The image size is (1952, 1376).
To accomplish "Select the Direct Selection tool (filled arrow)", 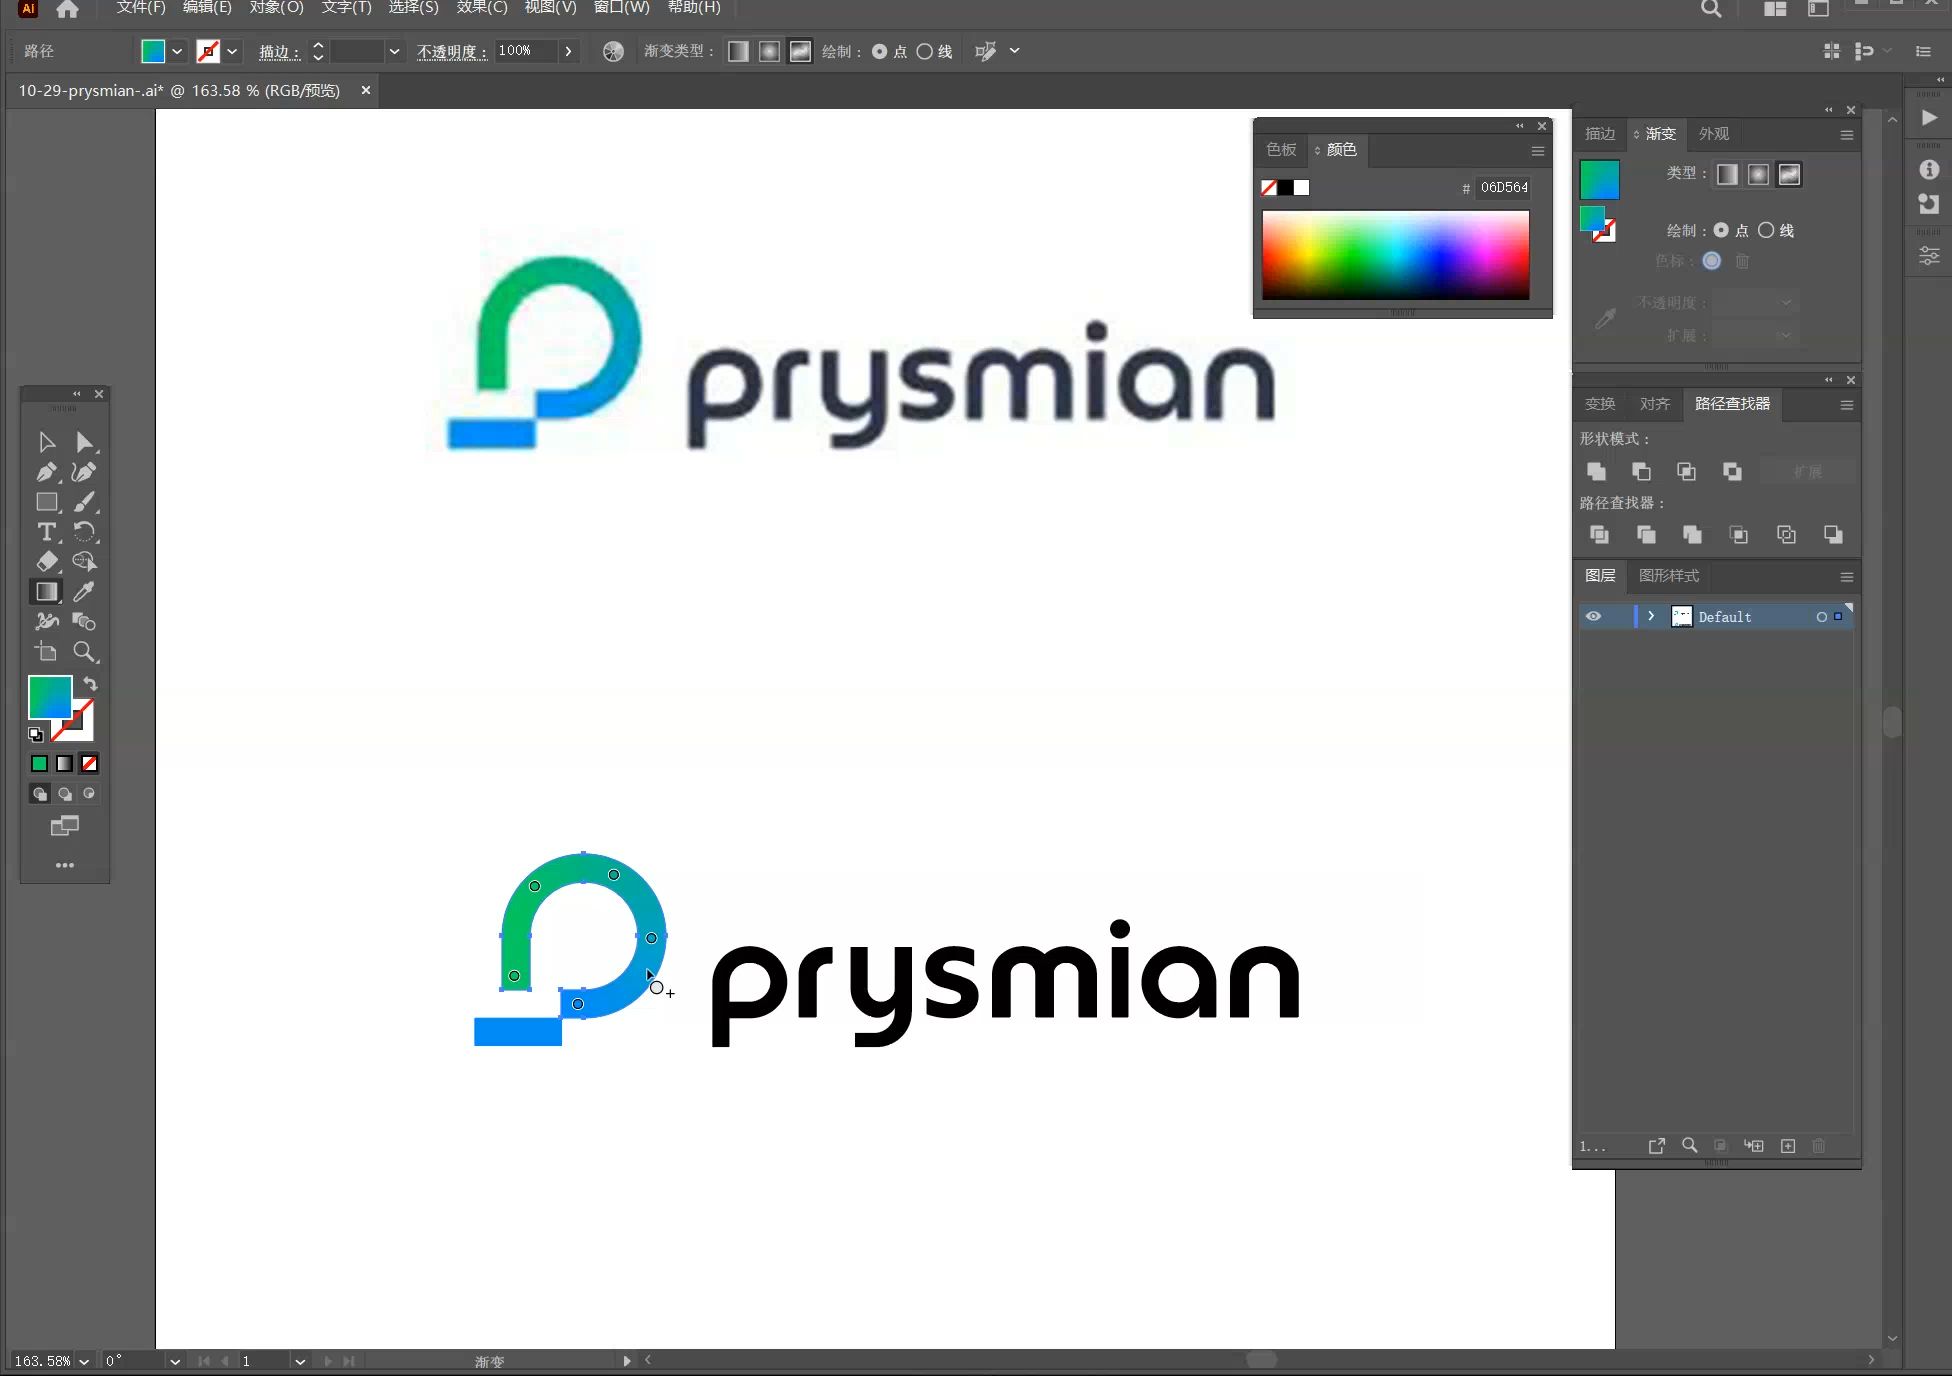I will click(x=85, y=442).
